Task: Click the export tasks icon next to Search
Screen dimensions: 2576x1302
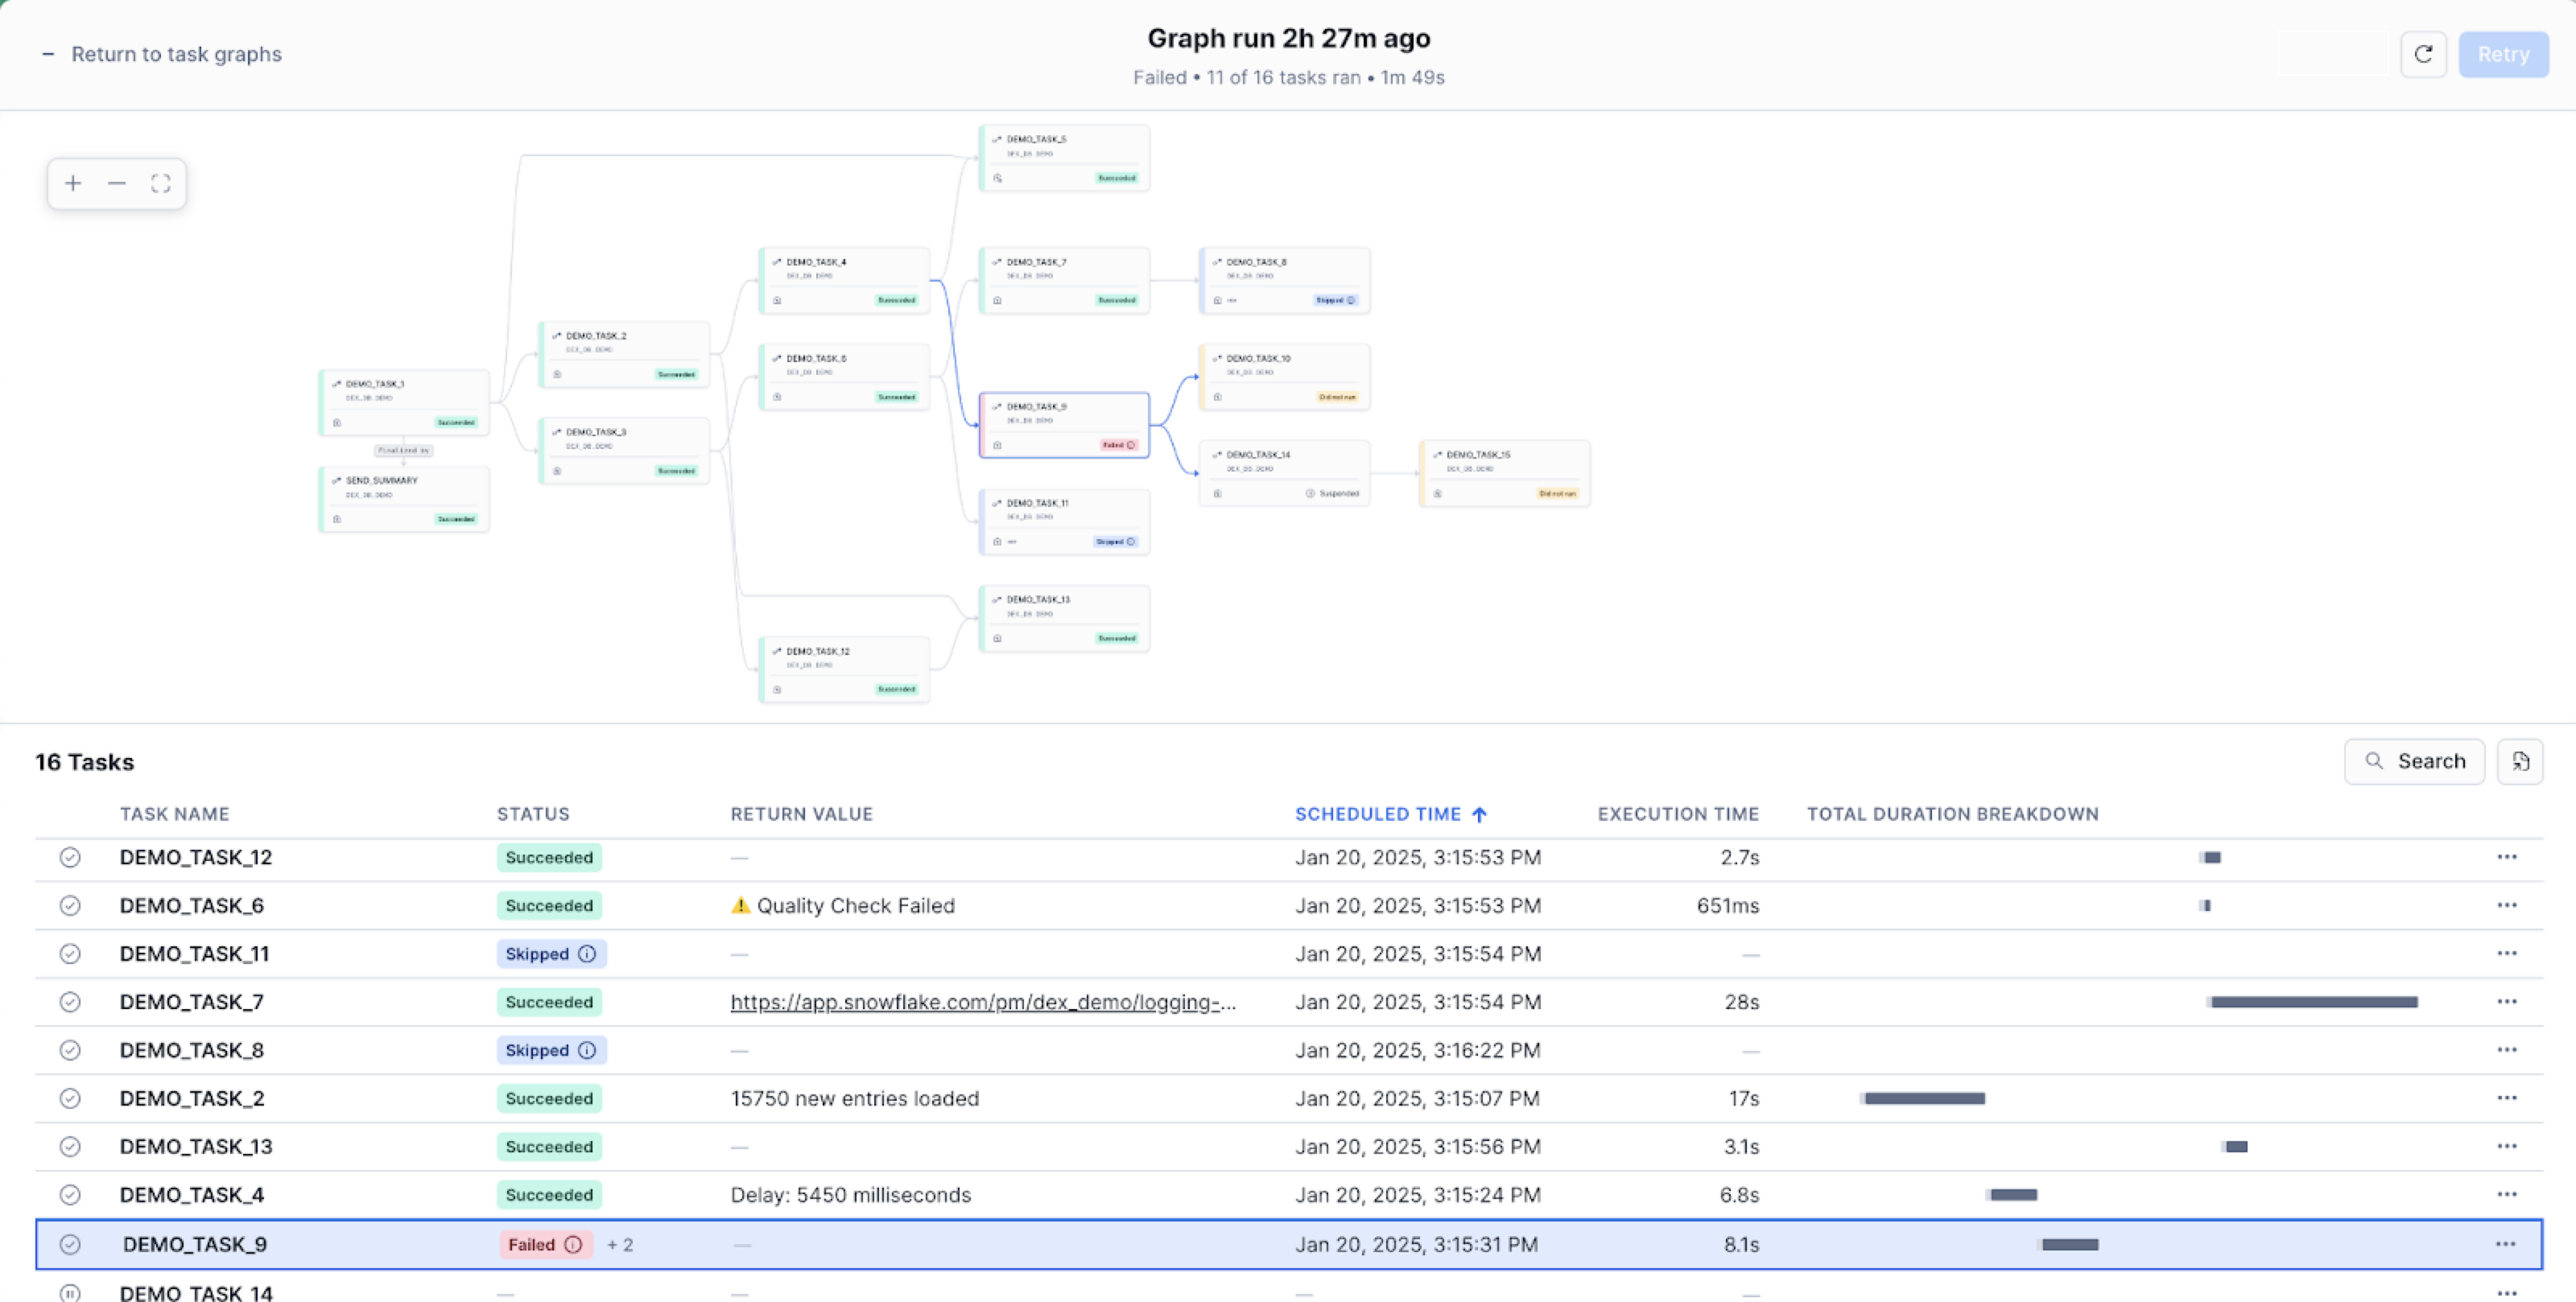Action: 2520,762
